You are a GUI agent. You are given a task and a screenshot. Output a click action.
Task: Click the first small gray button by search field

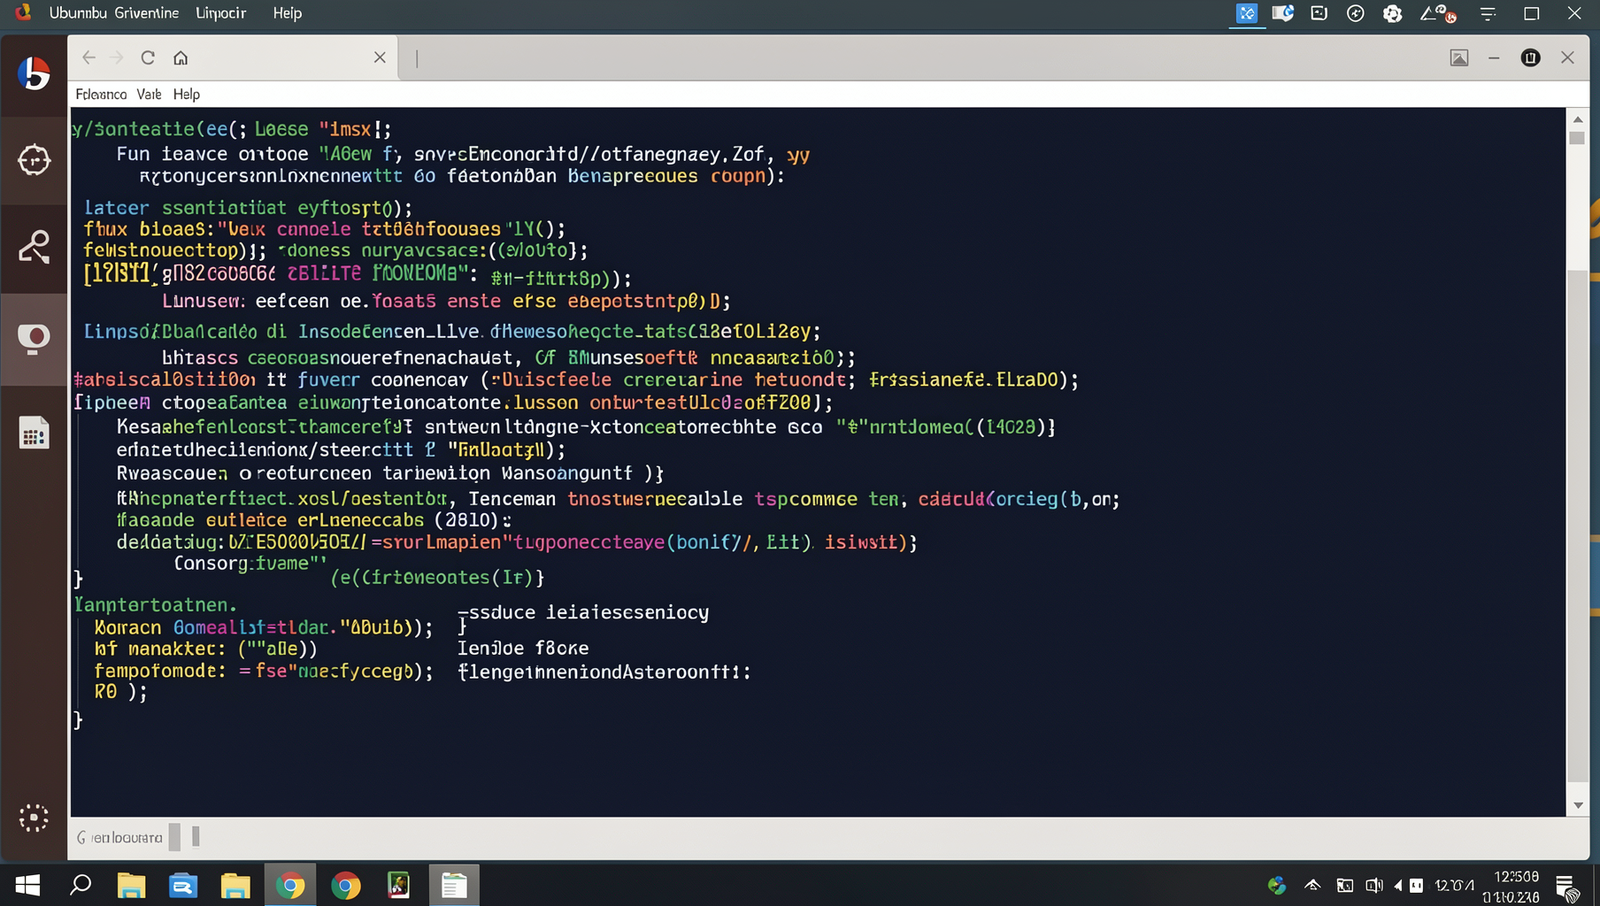pyautogui.click(x=175, y=837)
